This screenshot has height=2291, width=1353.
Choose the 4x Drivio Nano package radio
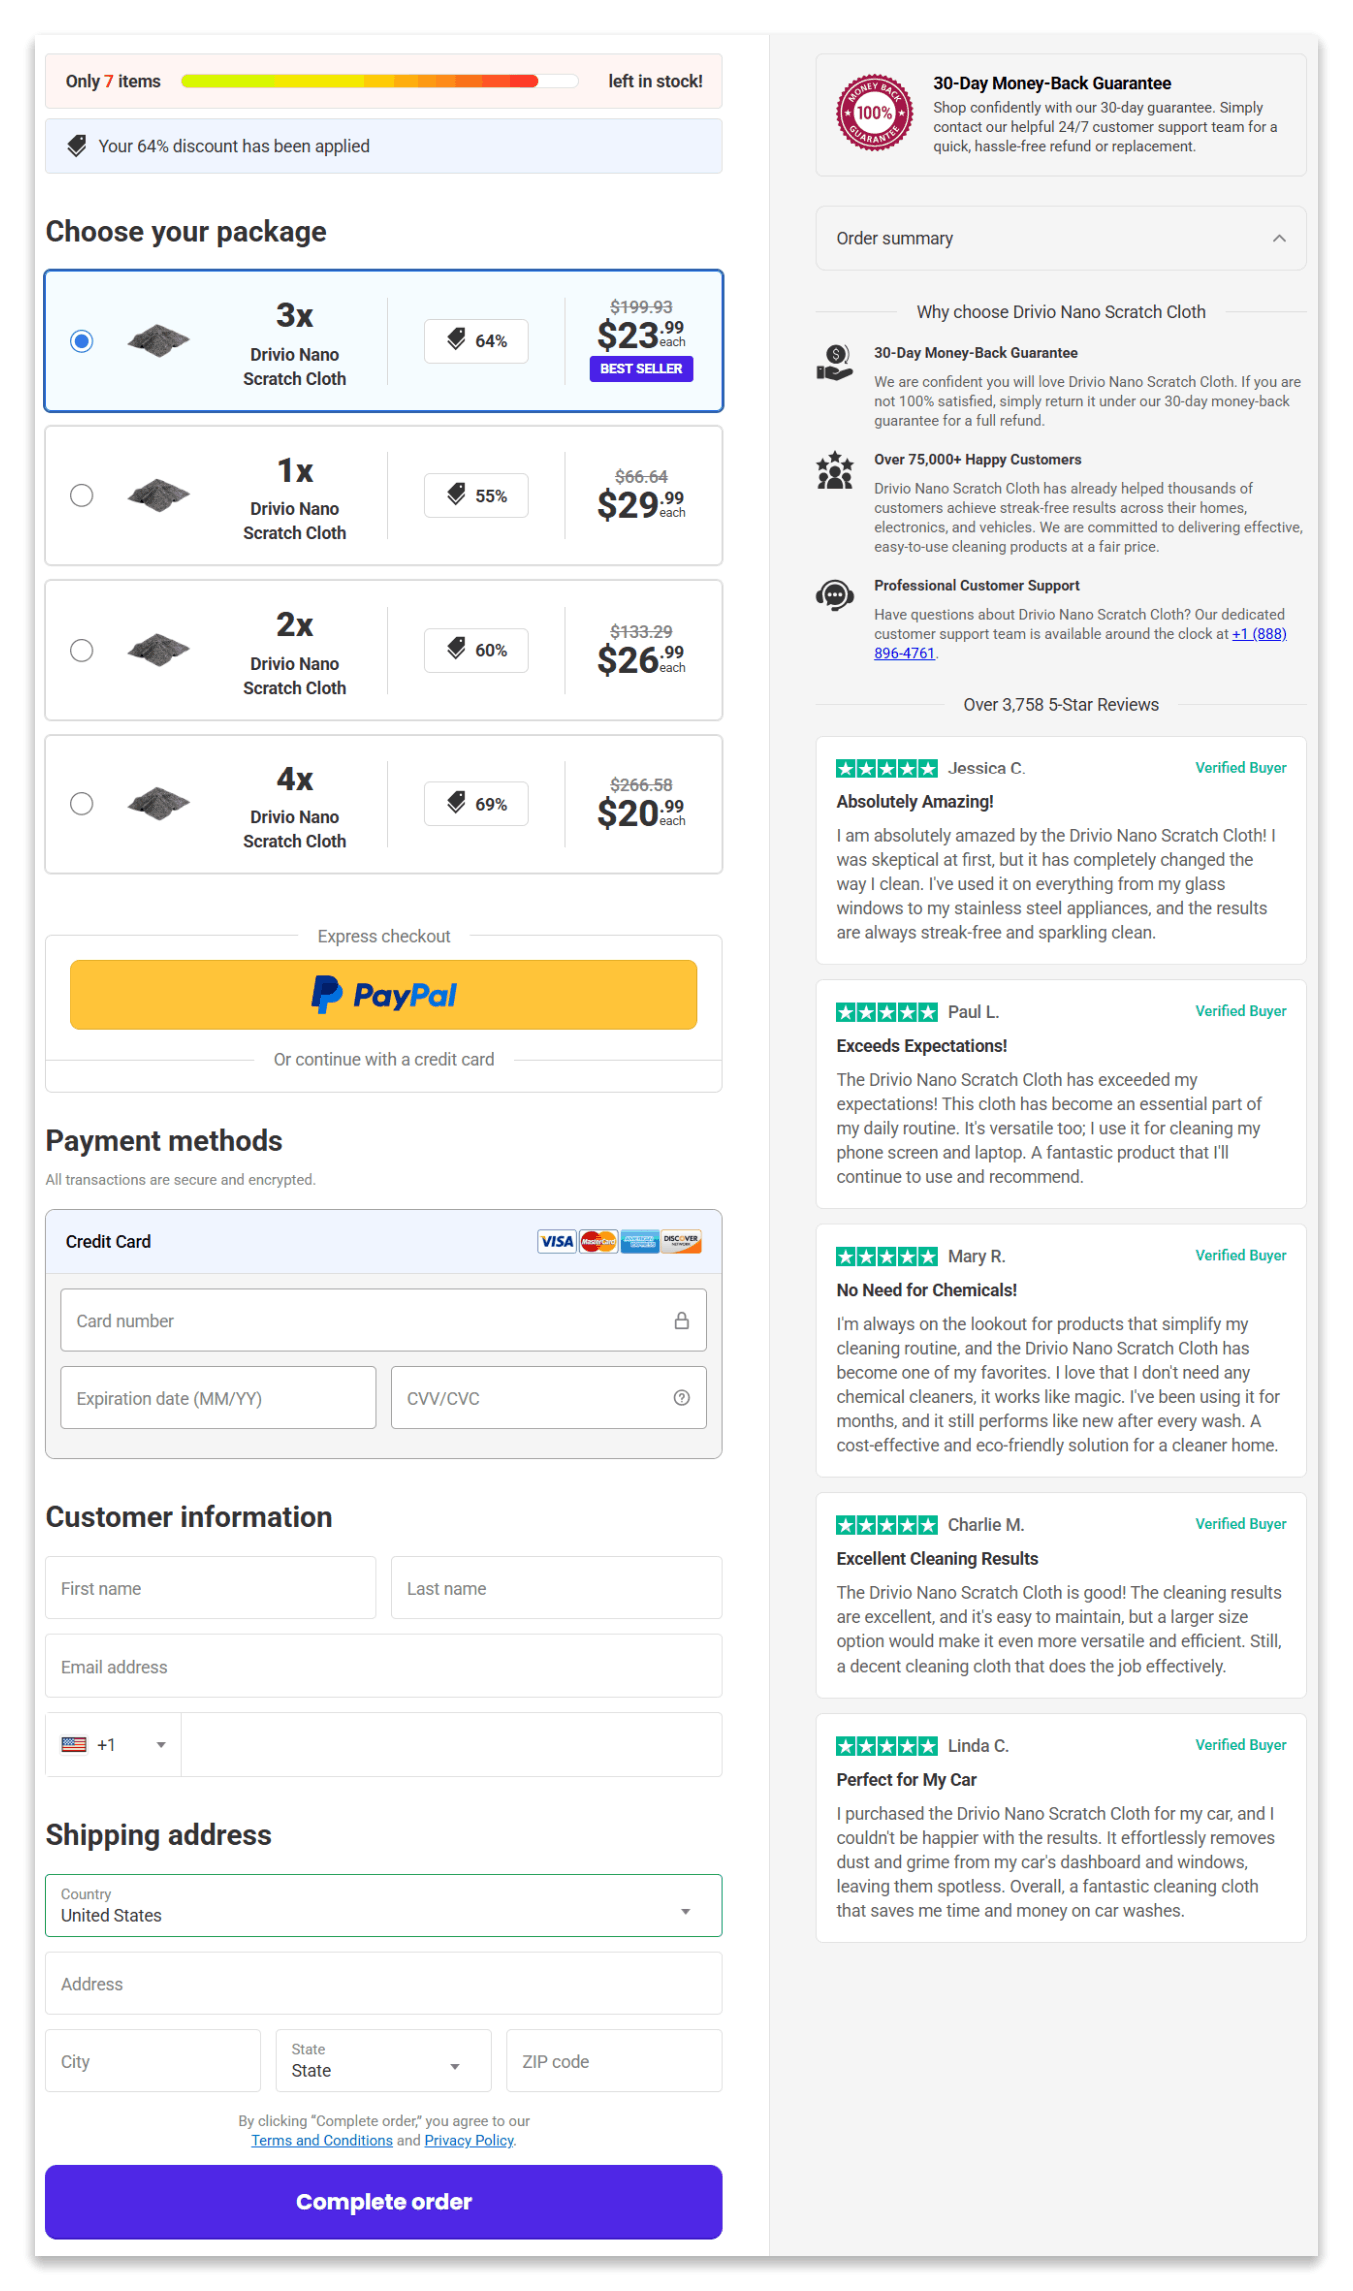click(x=82, y=804)
